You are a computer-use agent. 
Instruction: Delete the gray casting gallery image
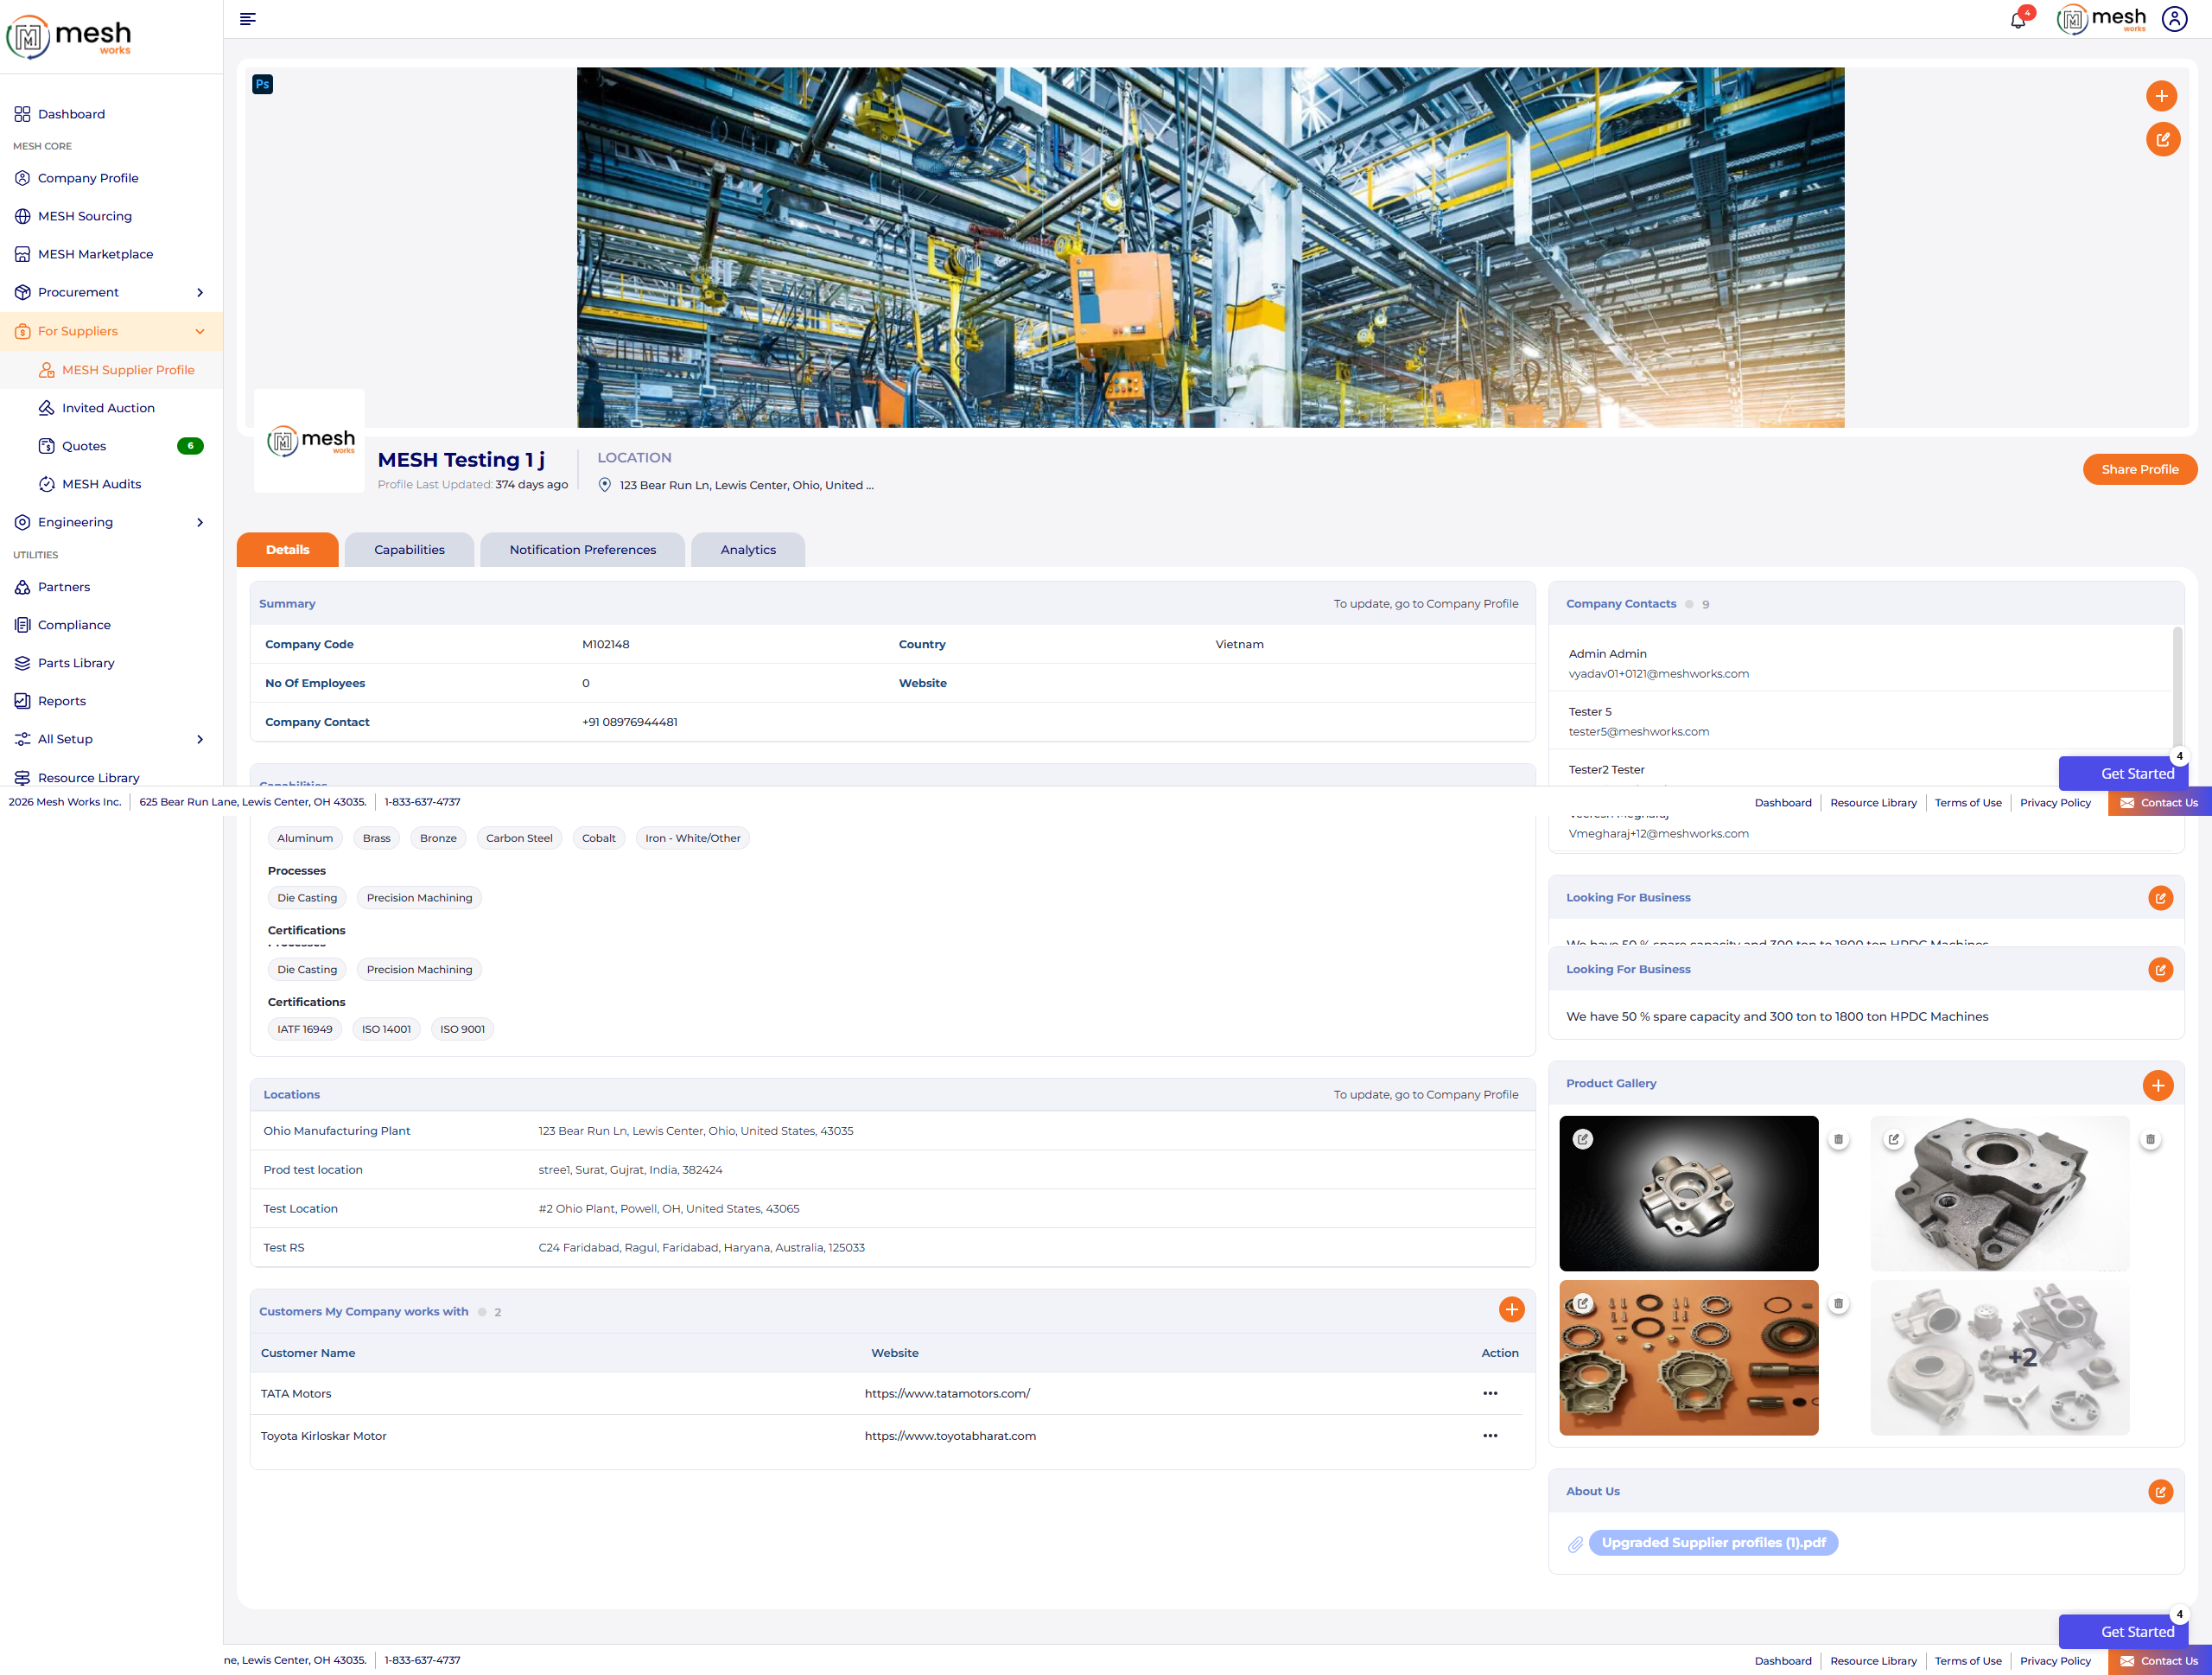coord(2150,1139)
